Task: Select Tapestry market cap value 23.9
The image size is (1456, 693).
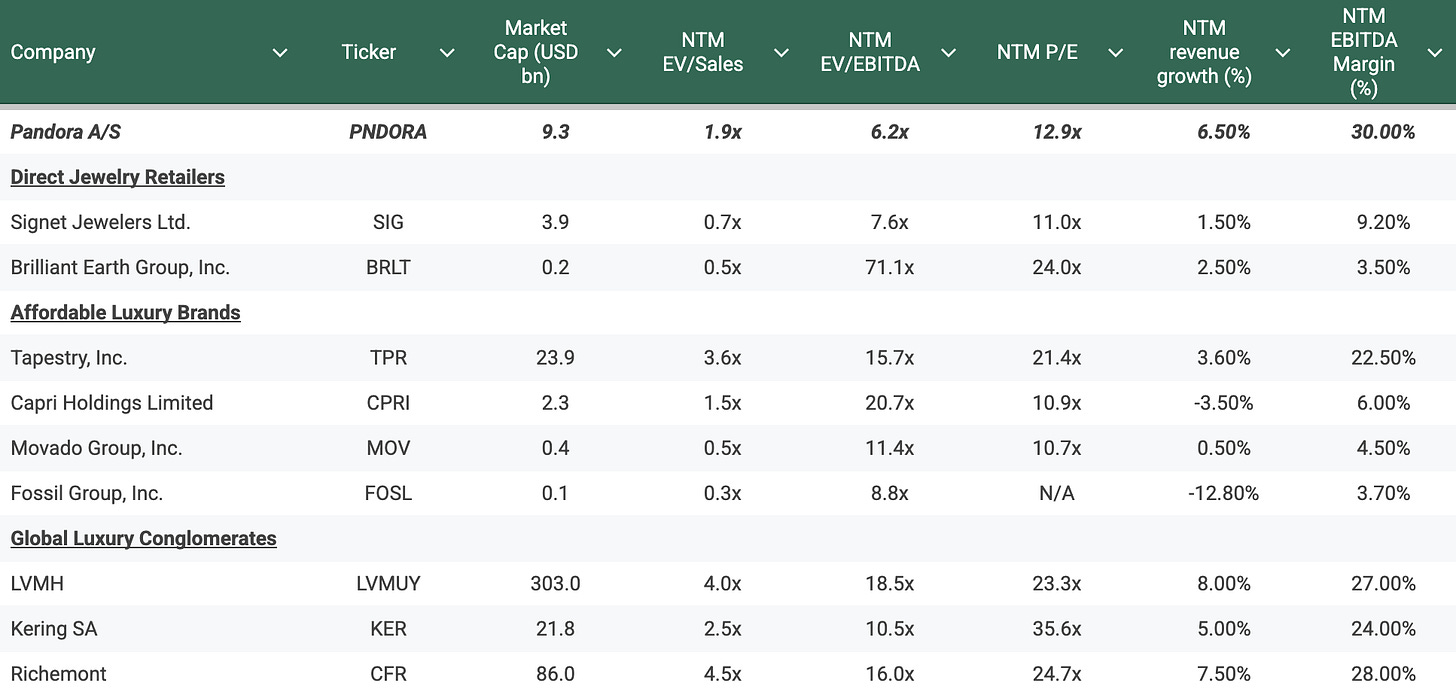Action: coord(555,358)
